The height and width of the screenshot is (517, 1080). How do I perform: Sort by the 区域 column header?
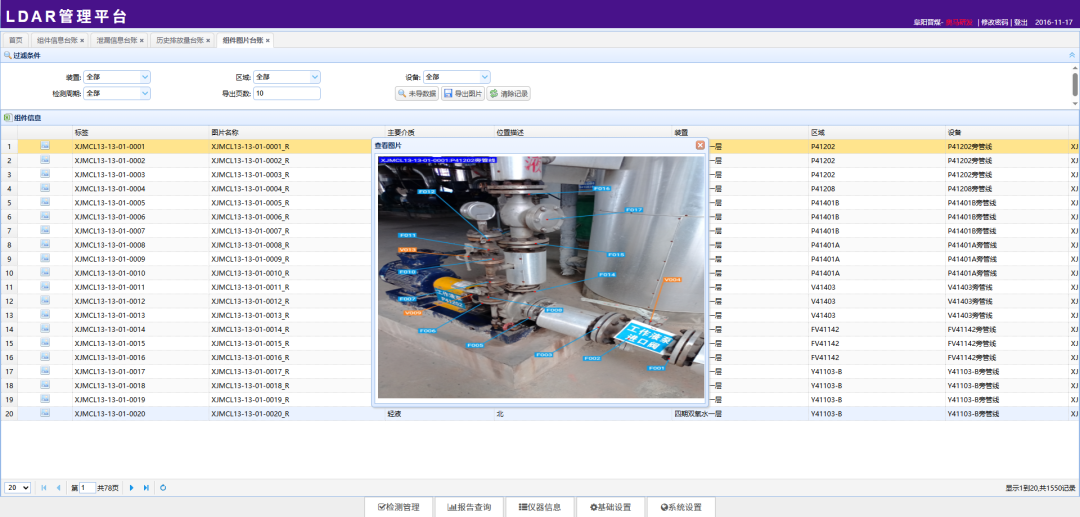[877, 132]
